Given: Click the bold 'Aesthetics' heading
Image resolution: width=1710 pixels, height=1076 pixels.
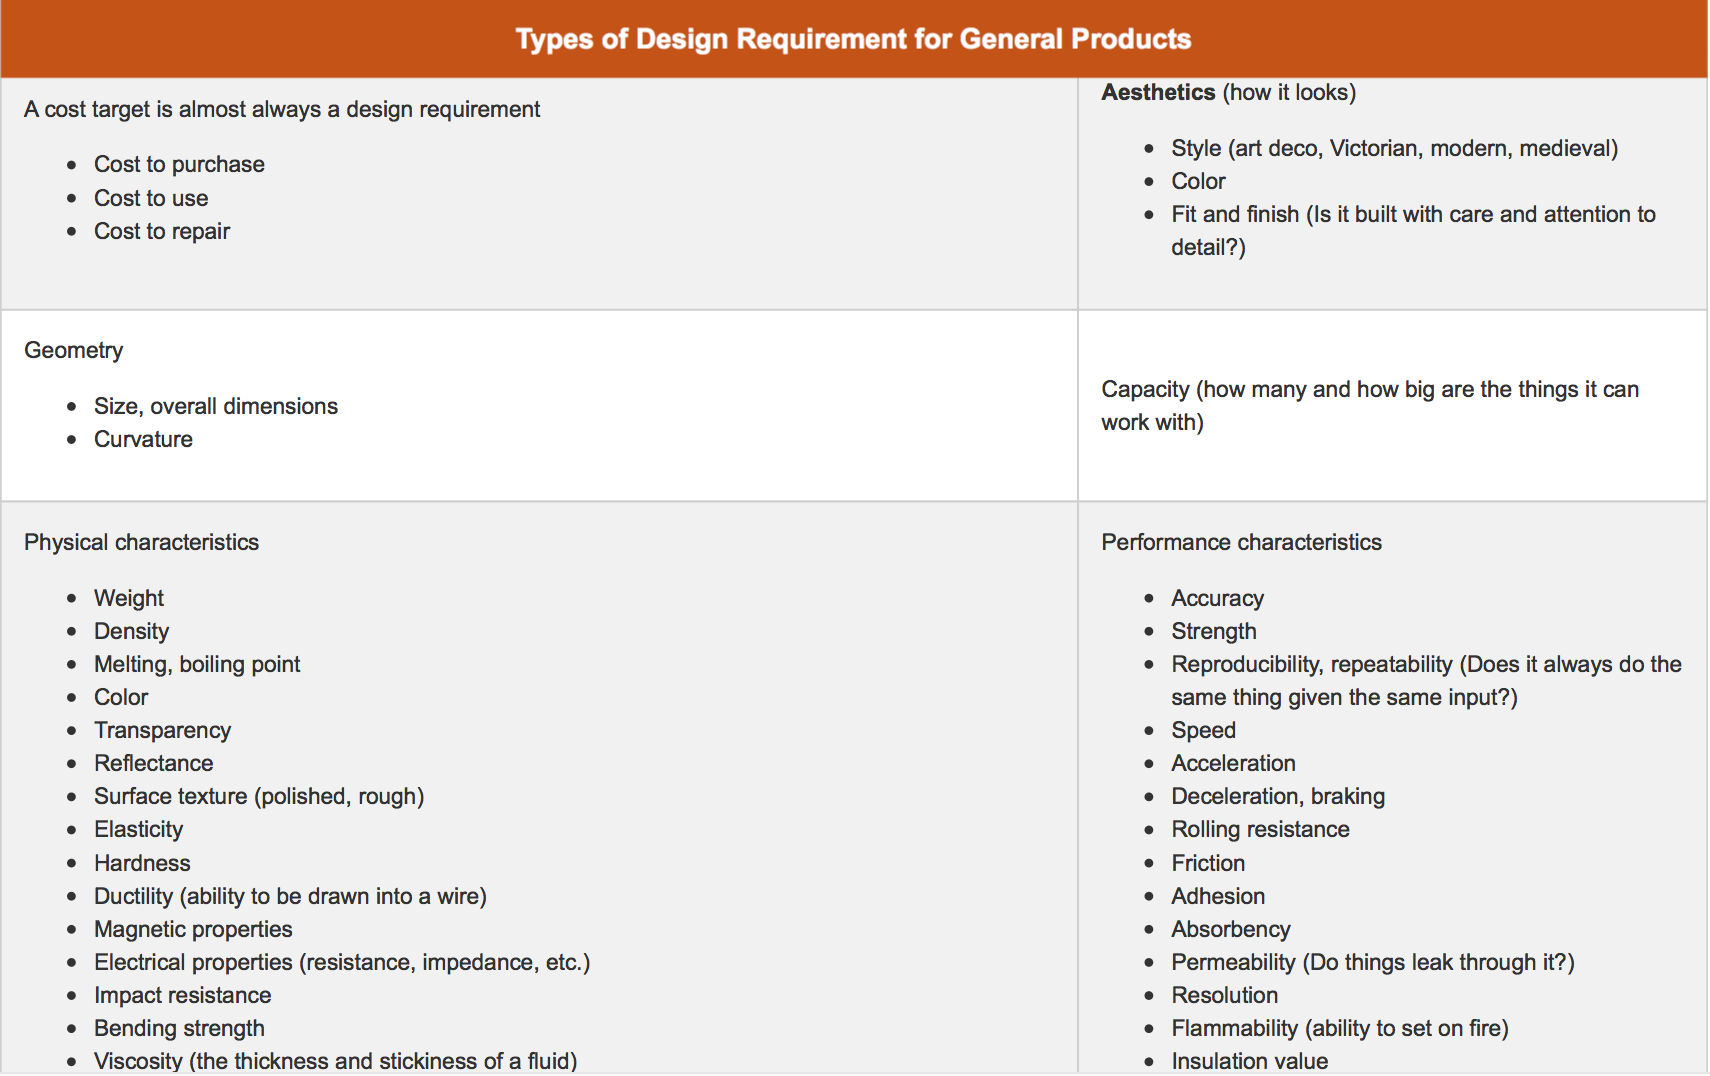Looking at the screenshot, I should click(1158, 92).
